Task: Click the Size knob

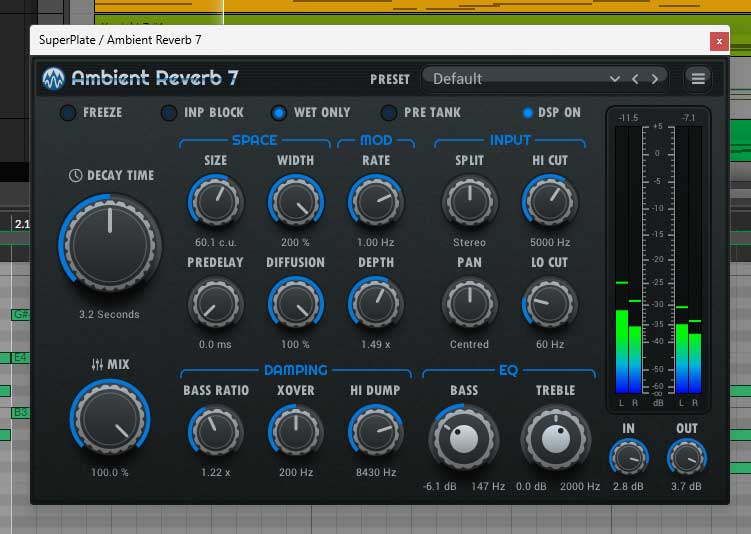Action: pyautogui.click(x=216, y=201)
